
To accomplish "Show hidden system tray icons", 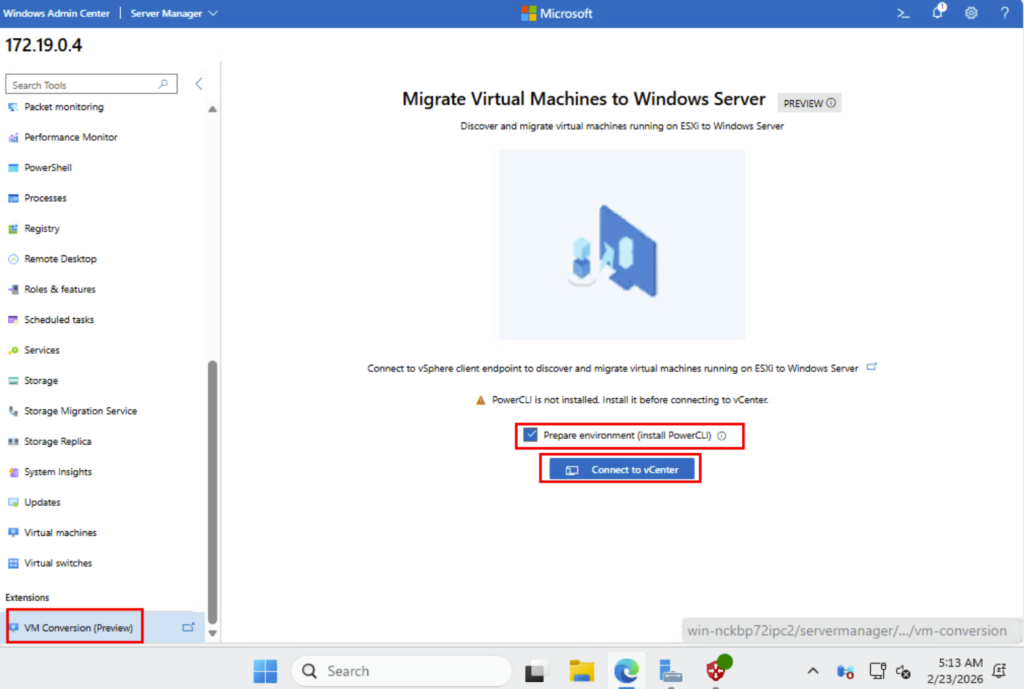I will (812, 671).
